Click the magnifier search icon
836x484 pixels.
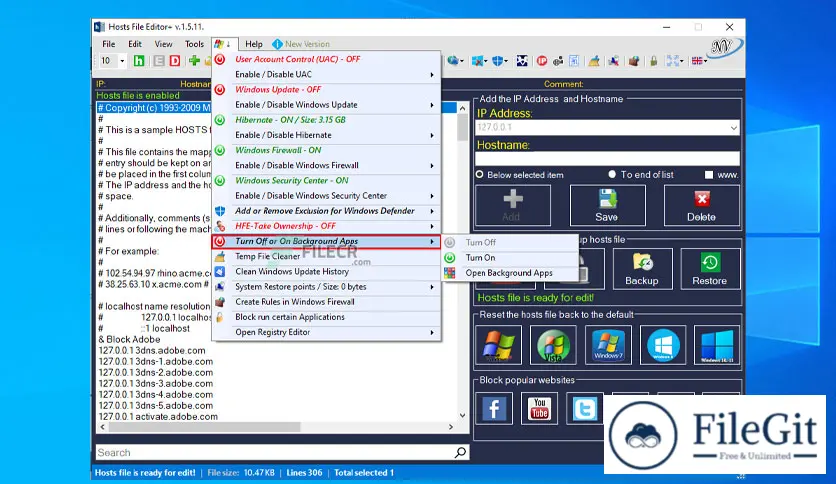pos(460,453)
